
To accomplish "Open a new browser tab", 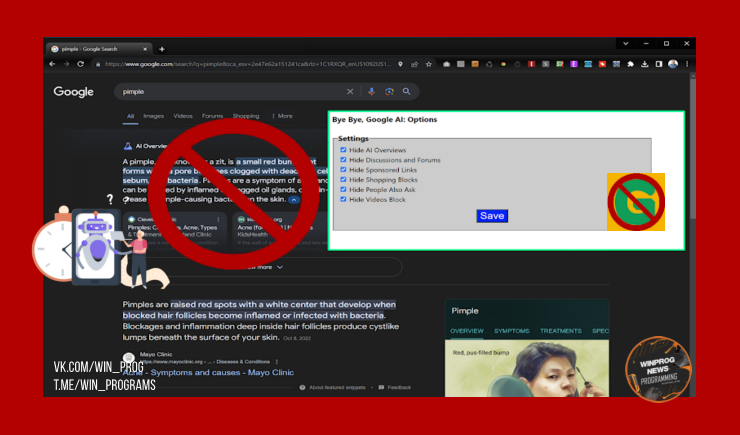I will (x=162, y=49).
